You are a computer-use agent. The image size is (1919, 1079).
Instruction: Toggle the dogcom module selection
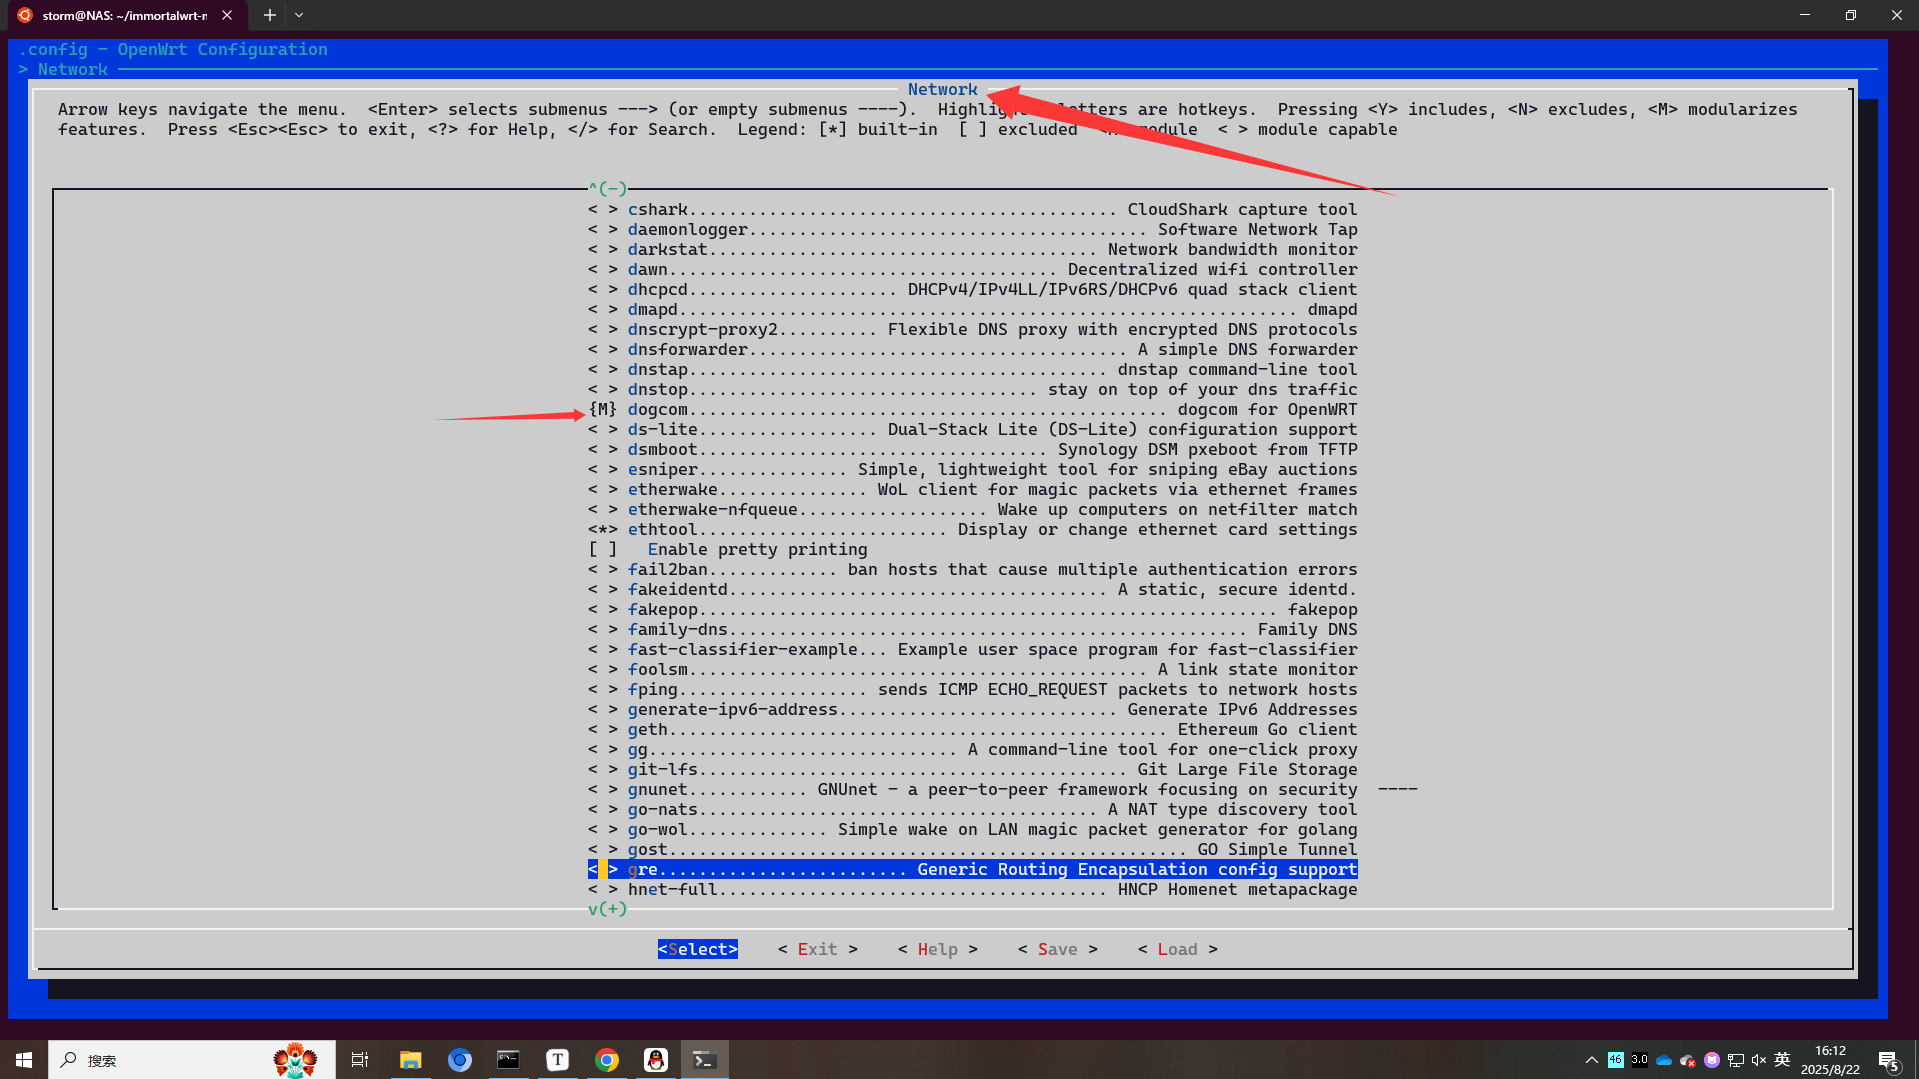click(602, 409)
